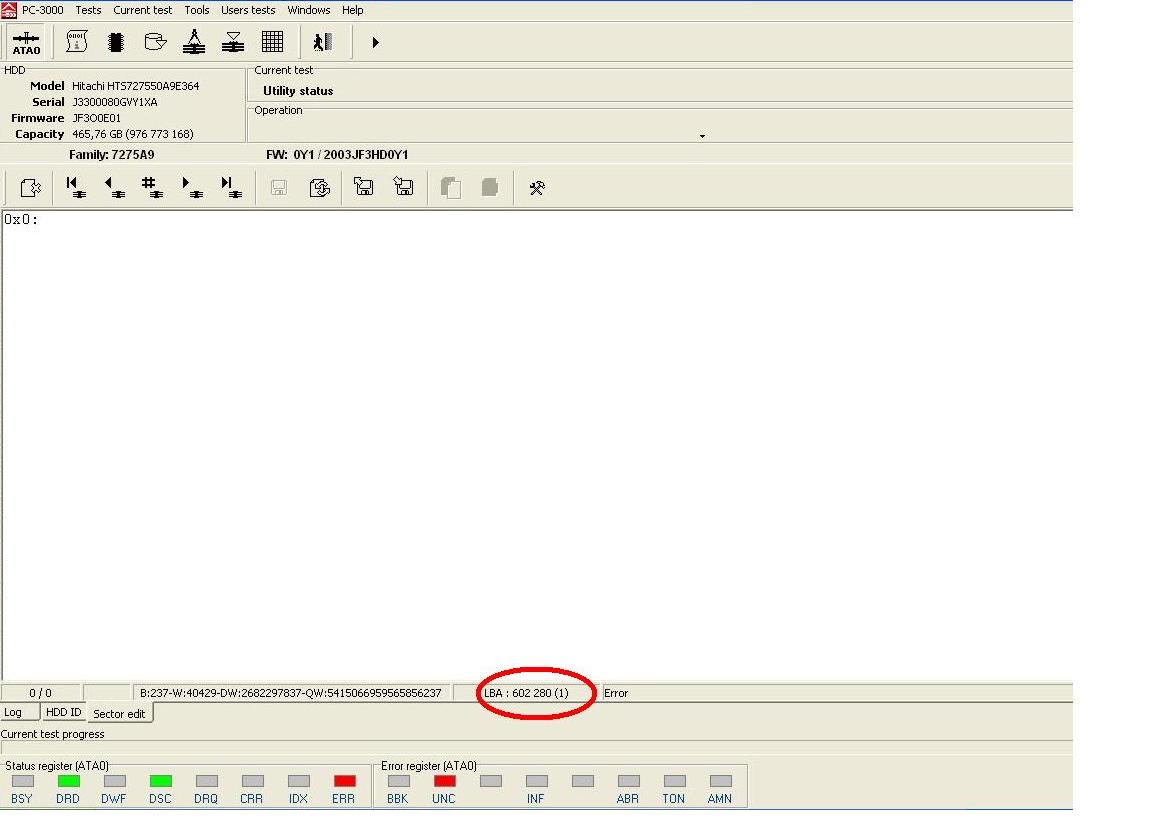
Task: Click the INF error register indicator
Action: click(537, 781)
